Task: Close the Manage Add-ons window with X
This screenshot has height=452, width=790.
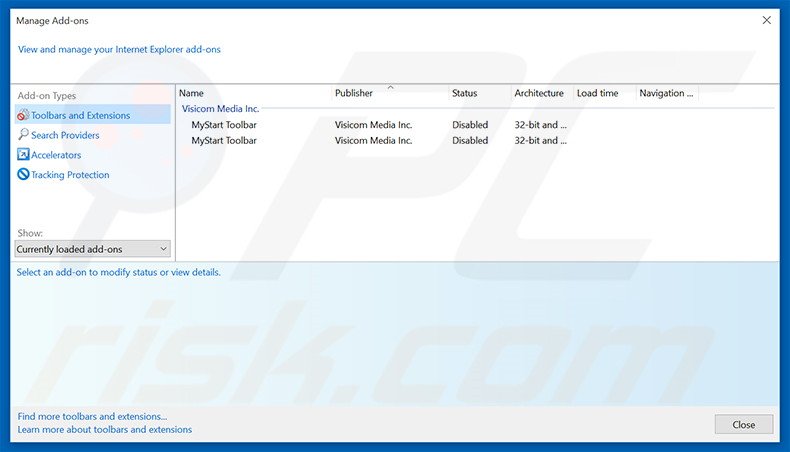Action: [766, 20]
